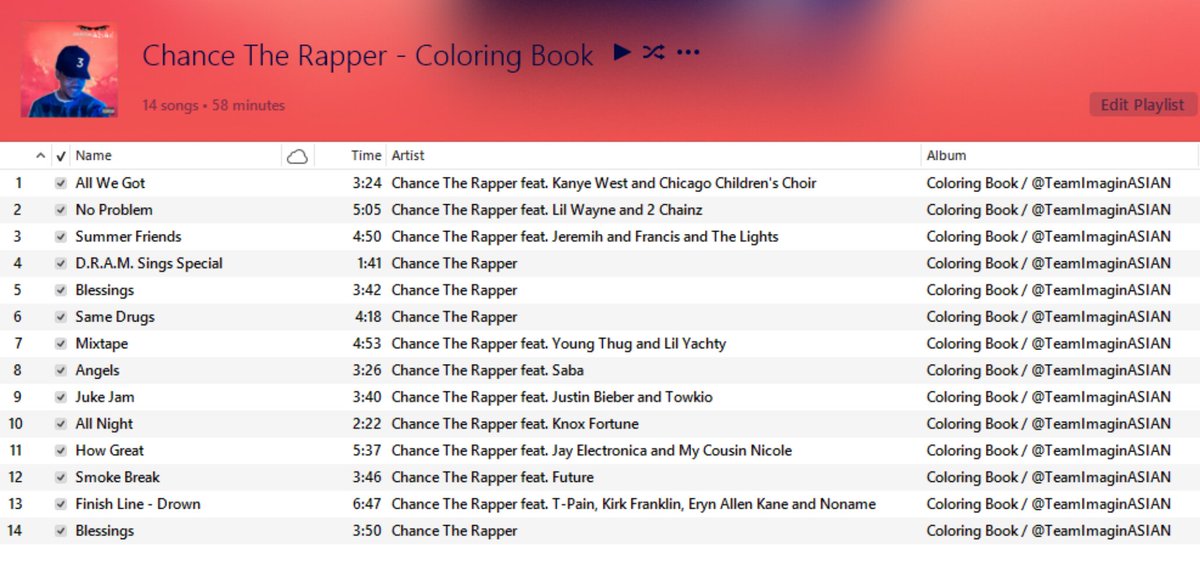Click track number 11
The width and height of the screenshot is (1200, 570).
click(15, 451)
